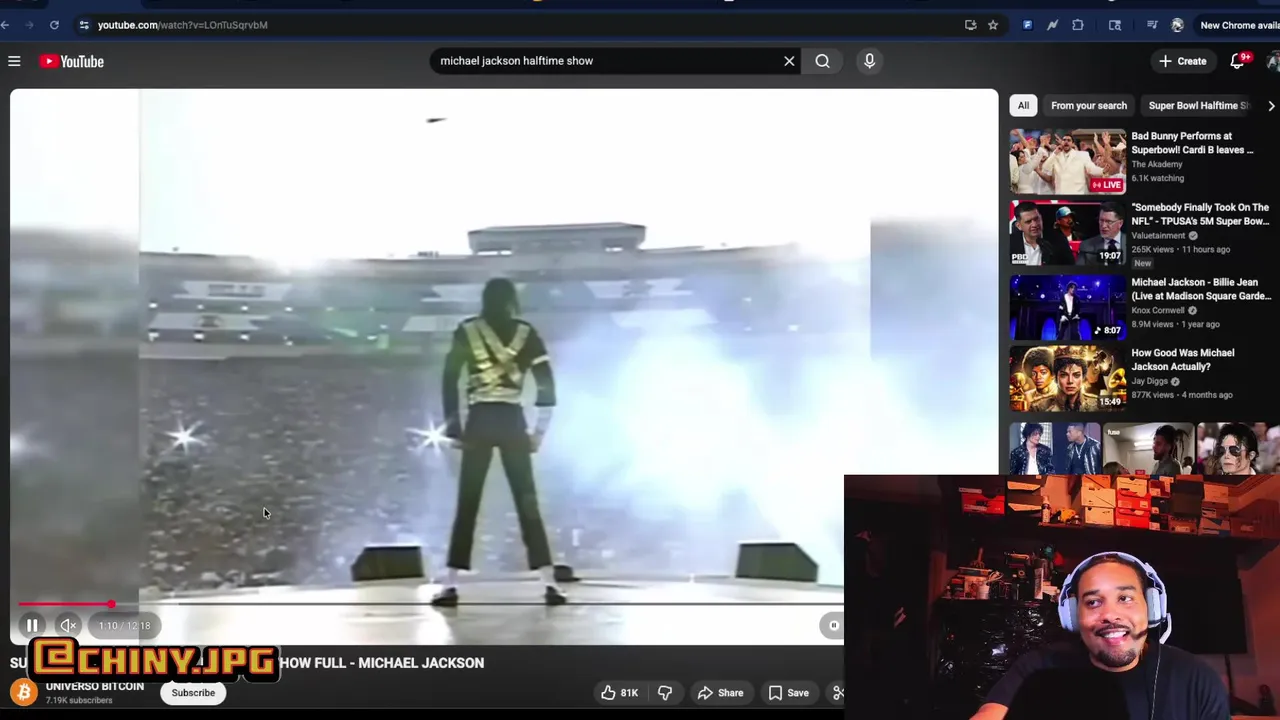The image size is (1280, 720).
Task: Clear the search box with X
Action: coord(789,61)
